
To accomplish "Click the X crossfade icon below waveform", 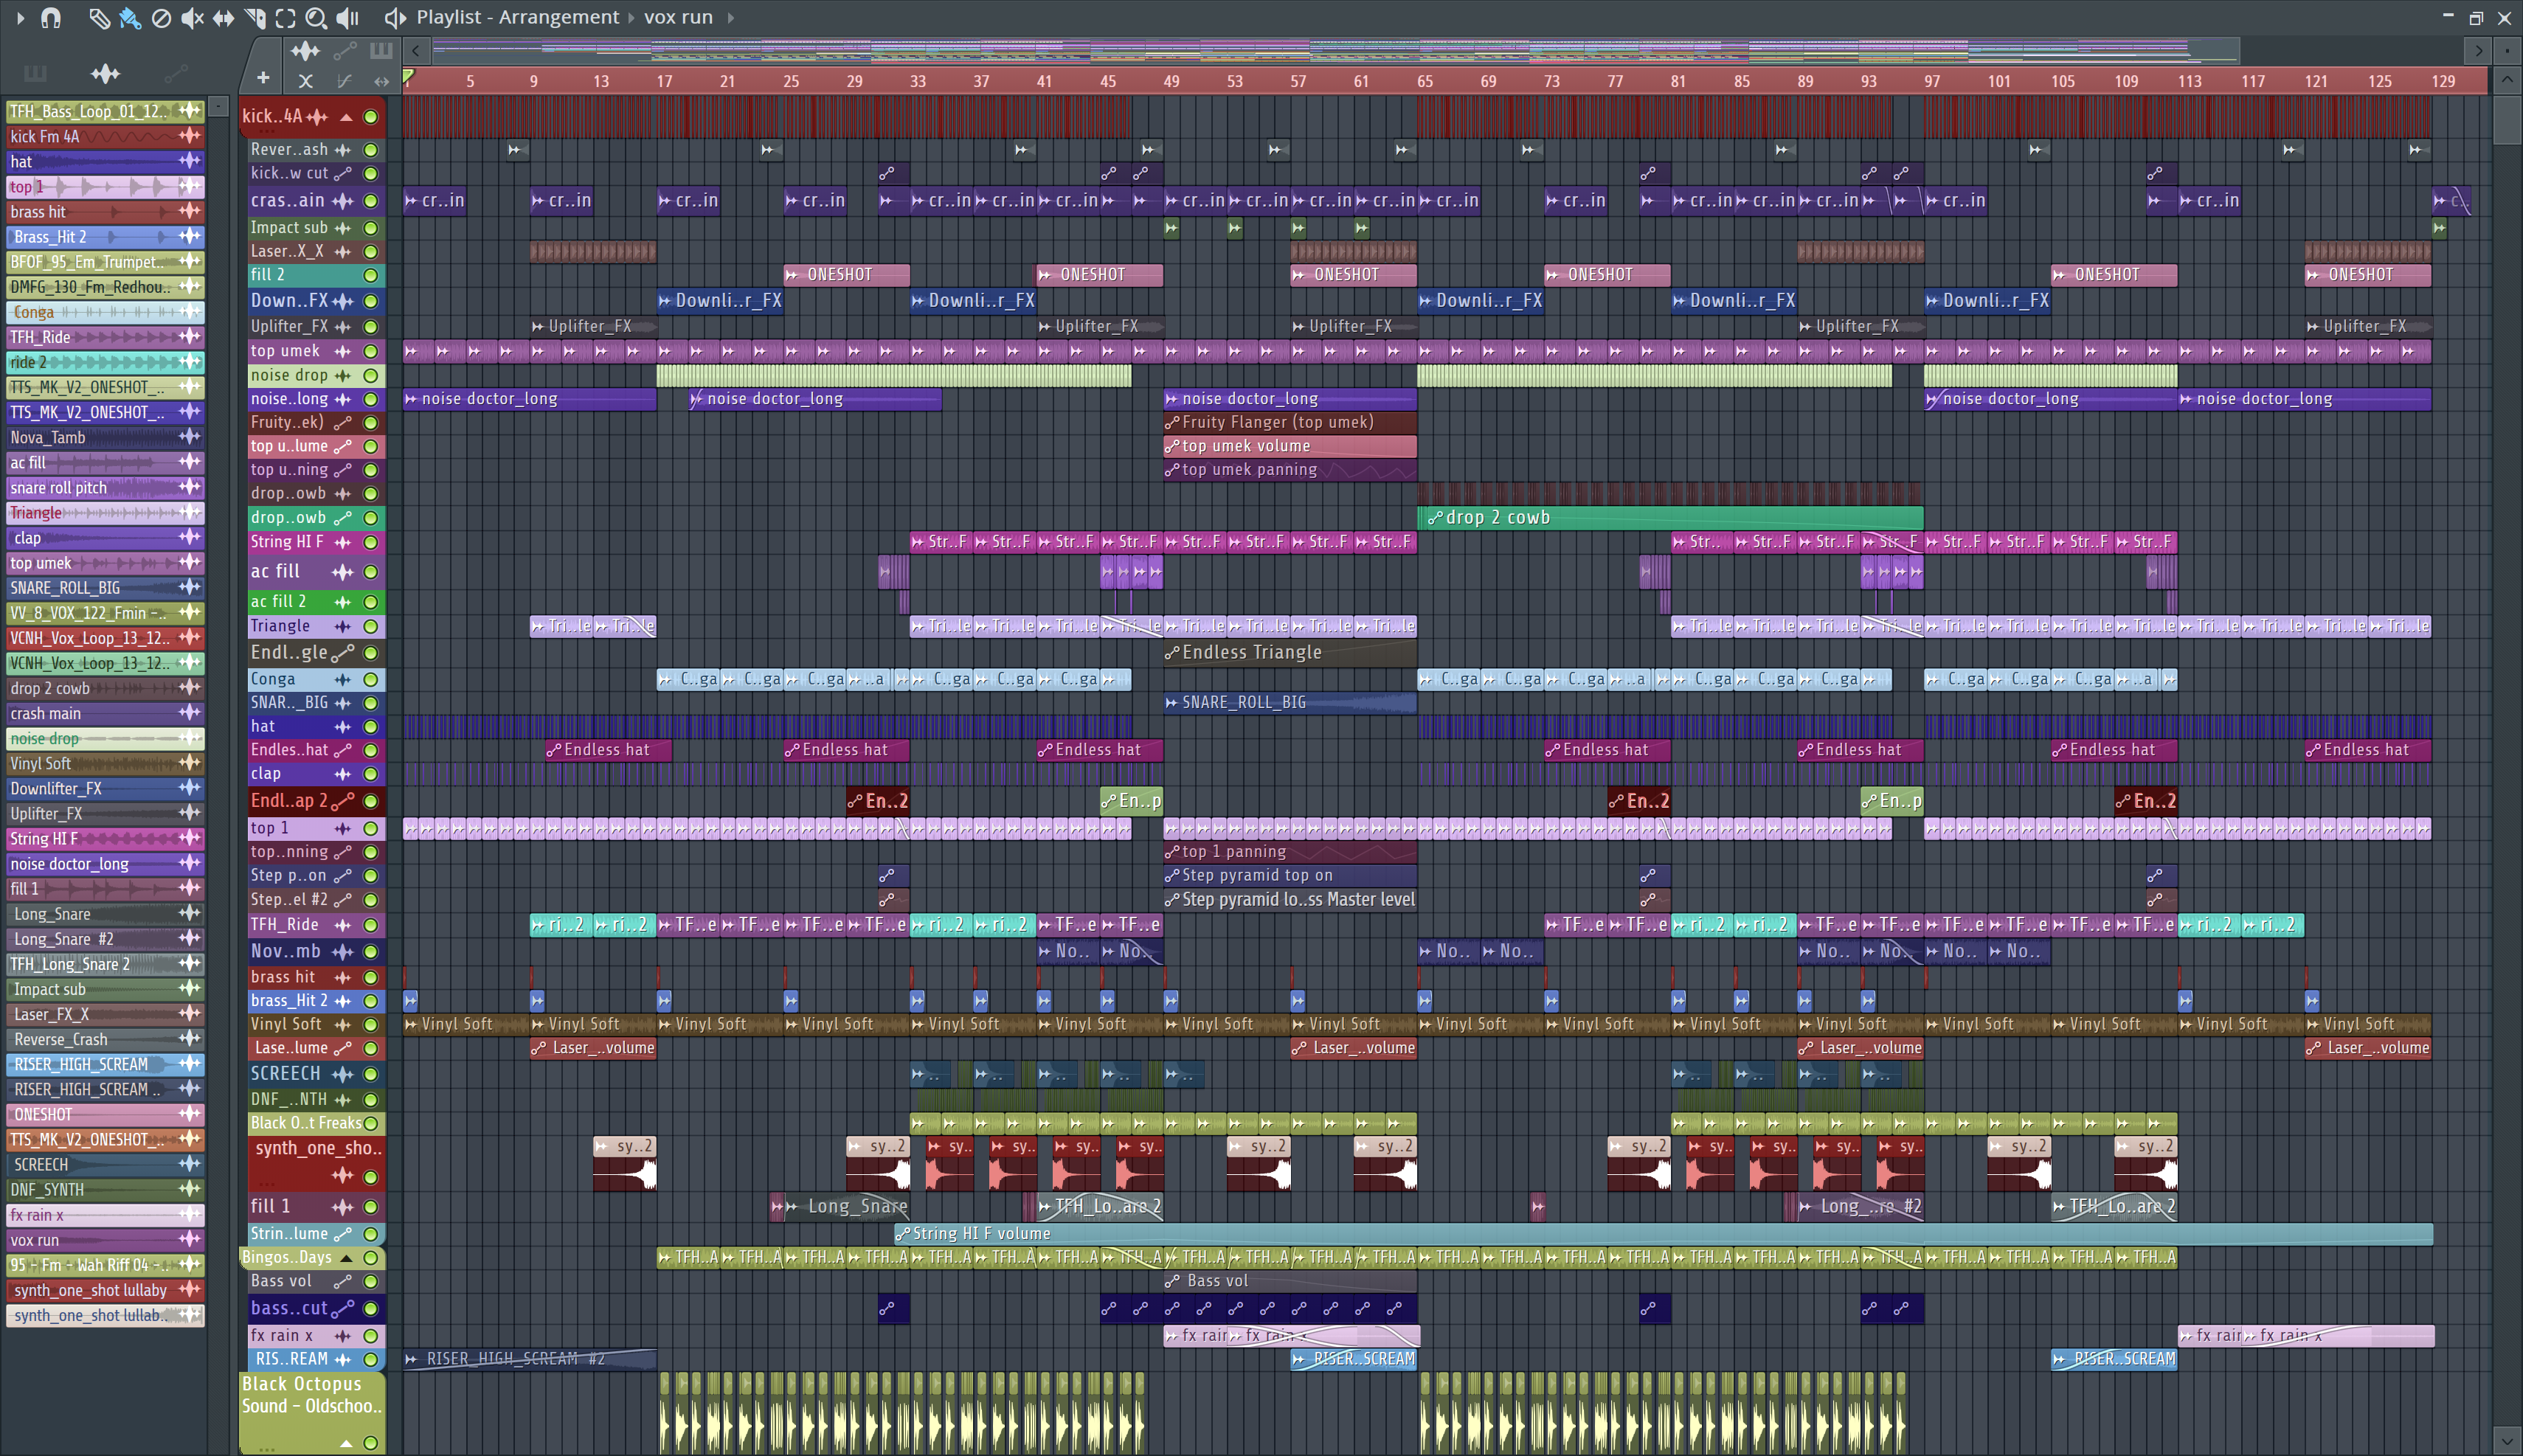I will 306,81.
